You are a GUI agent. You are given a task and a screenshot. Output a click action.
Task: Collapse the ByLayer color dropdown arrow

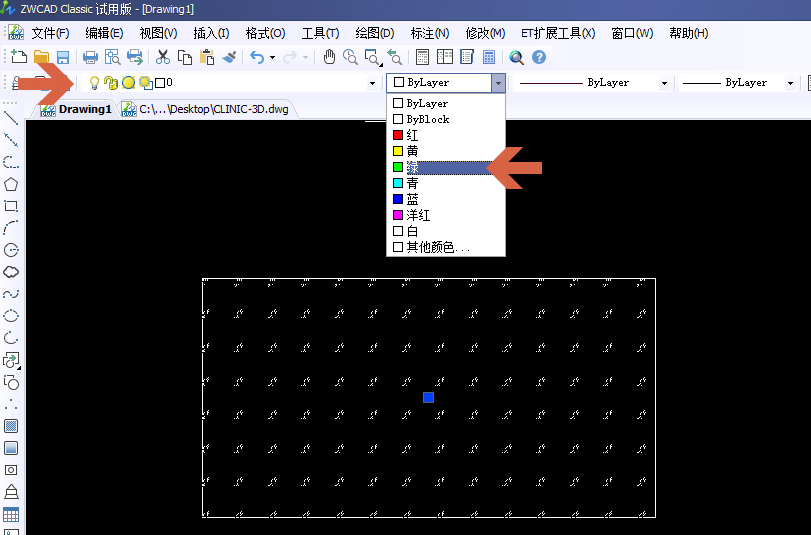(x=498, y=83)
